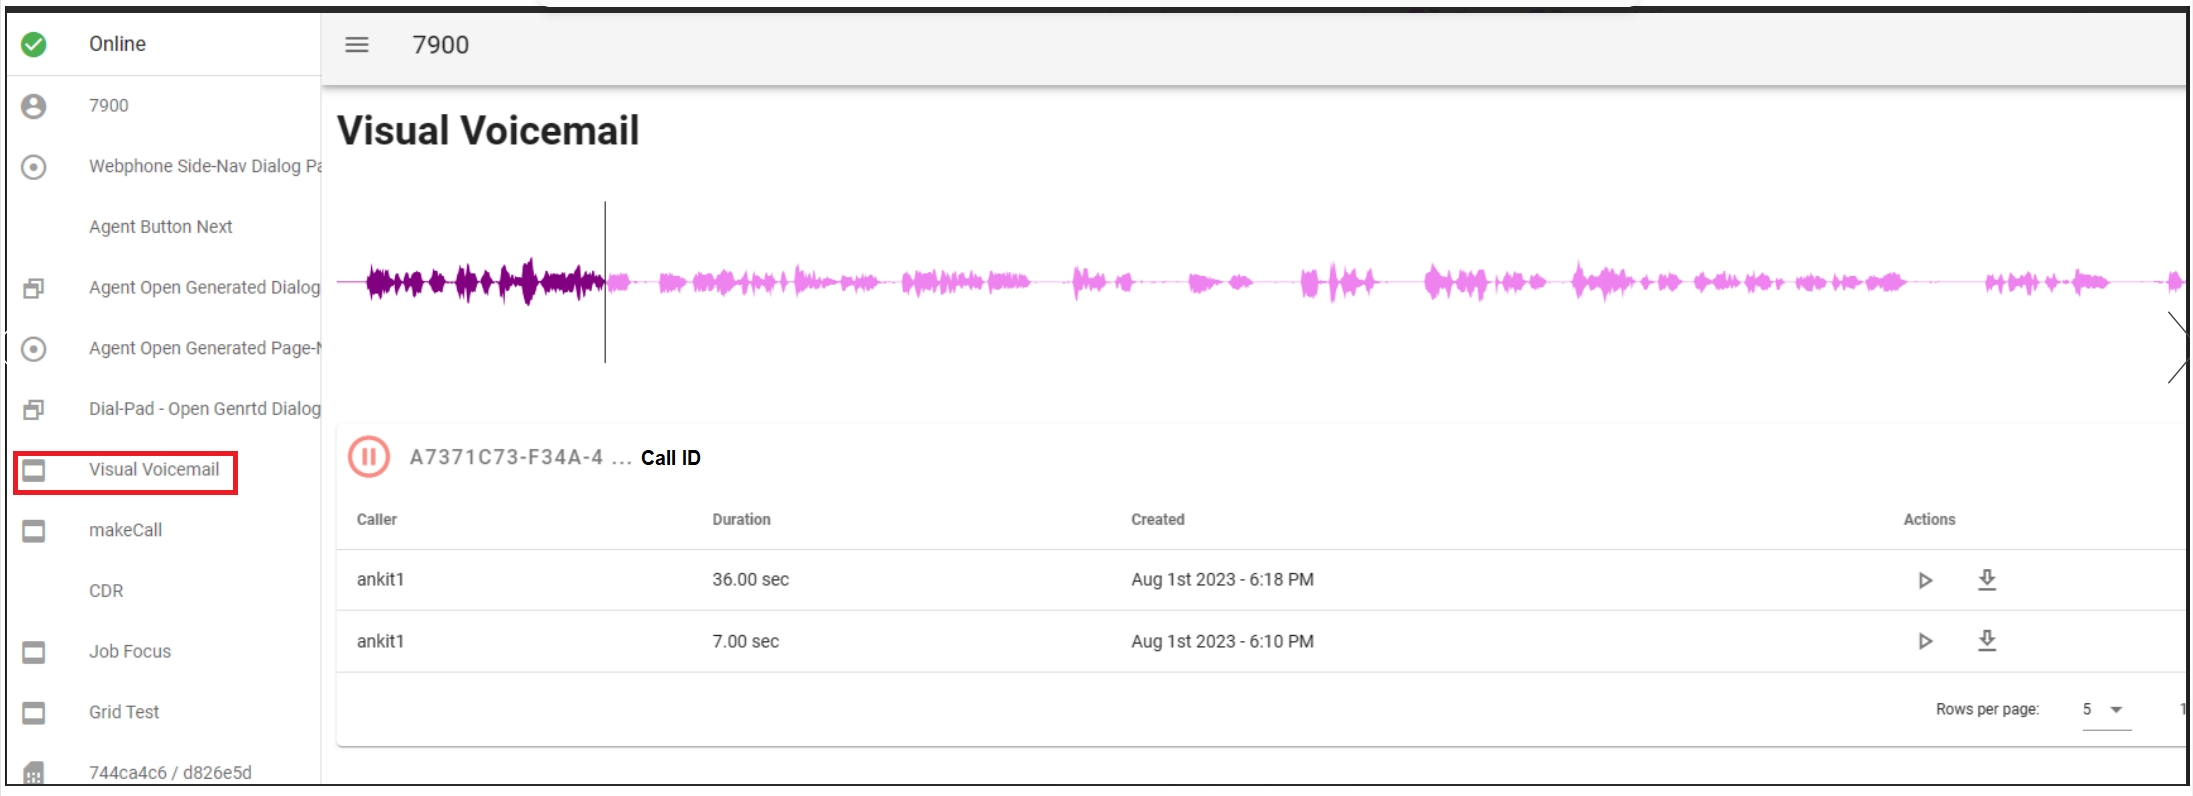Open Grid Test sidebar item
Image resolution: width=2193 pixels, height=796 pixels.
coord(124,712)
